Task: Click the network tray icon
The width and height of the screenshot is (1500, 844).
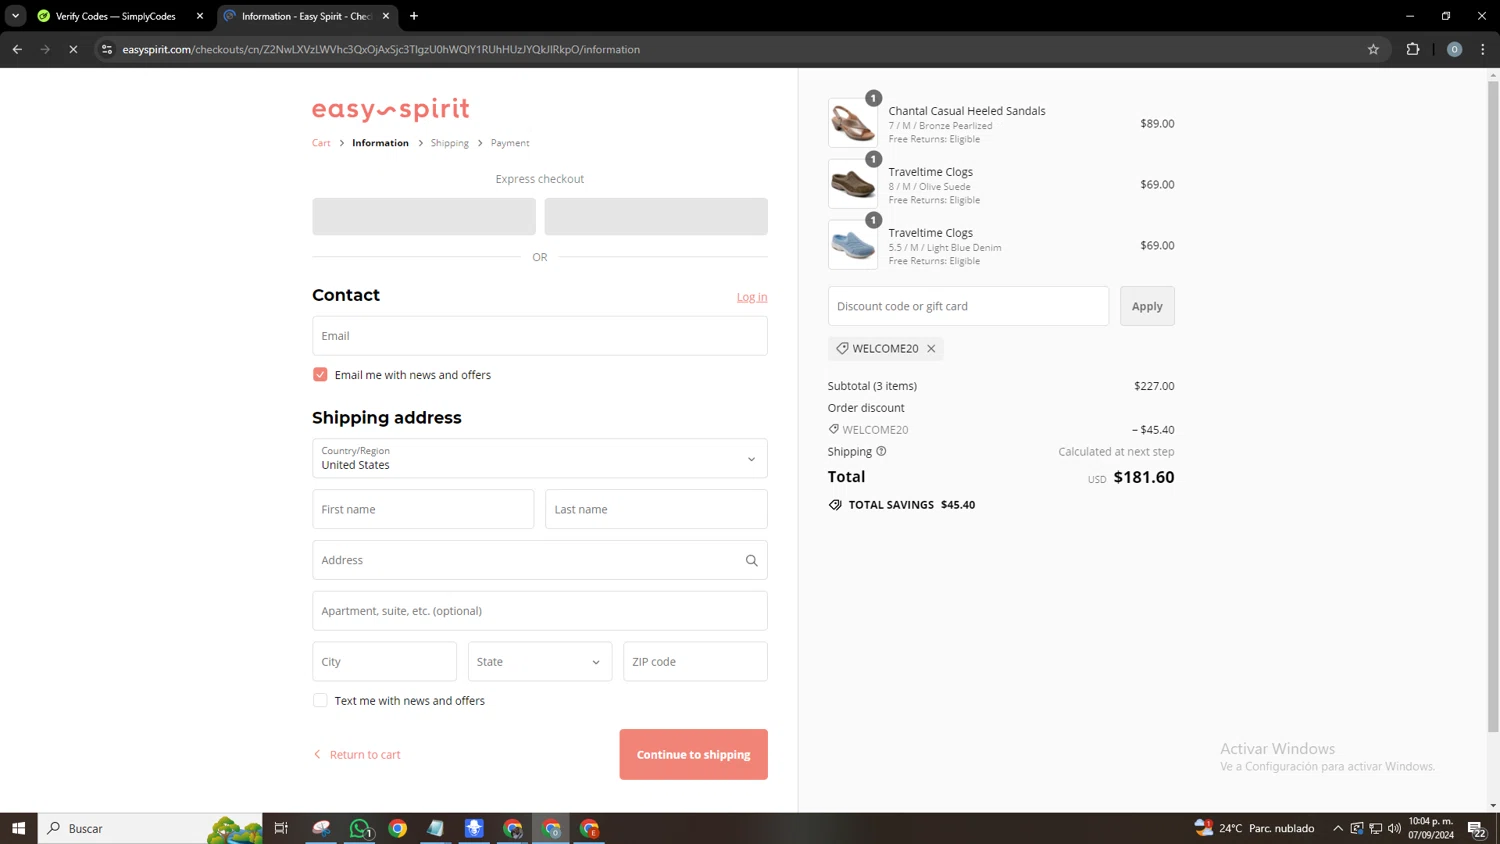Action: click(1376, 828)
